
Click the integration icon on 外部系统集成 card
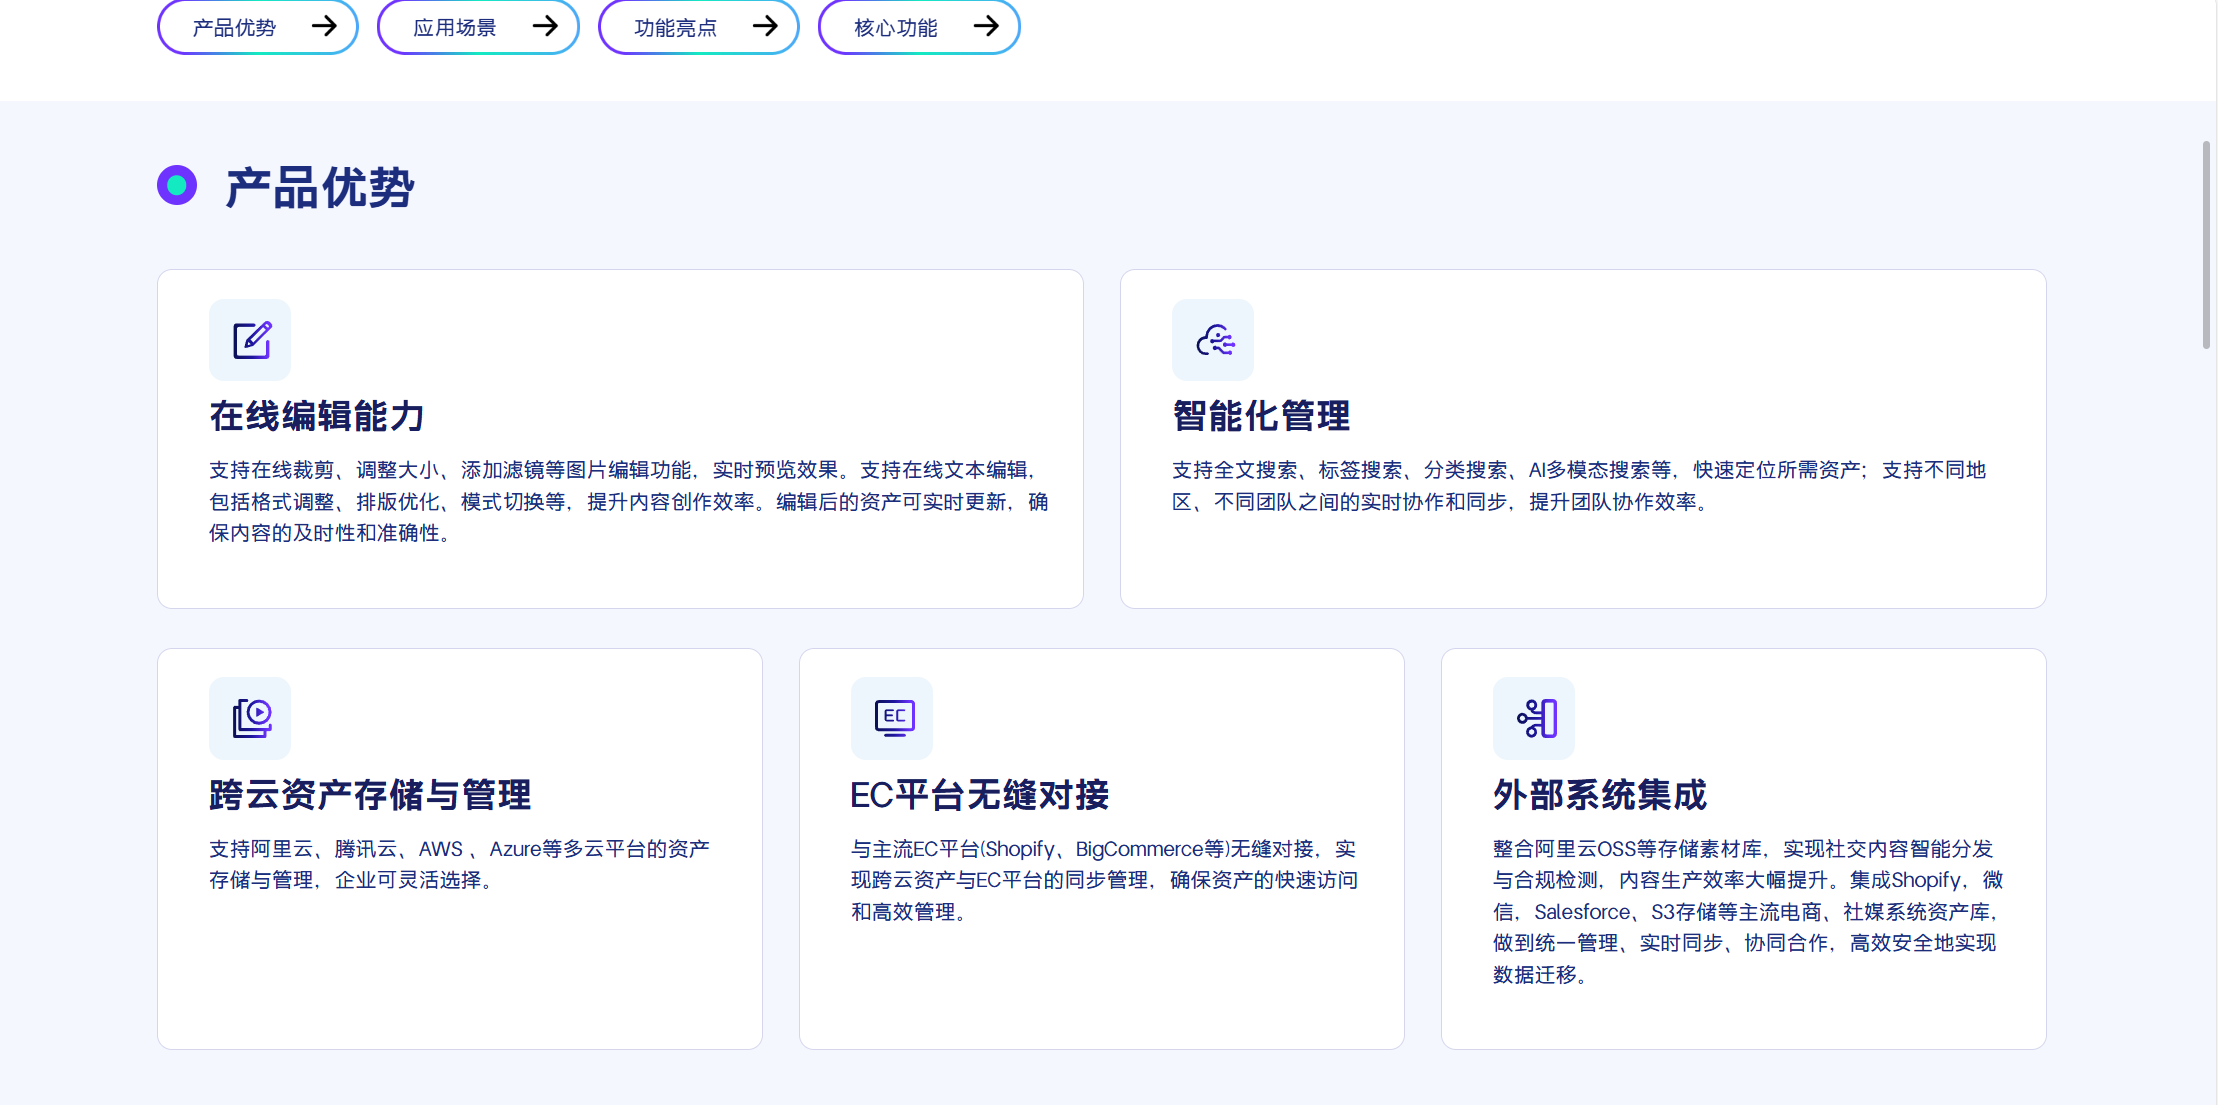(1534, 718)
